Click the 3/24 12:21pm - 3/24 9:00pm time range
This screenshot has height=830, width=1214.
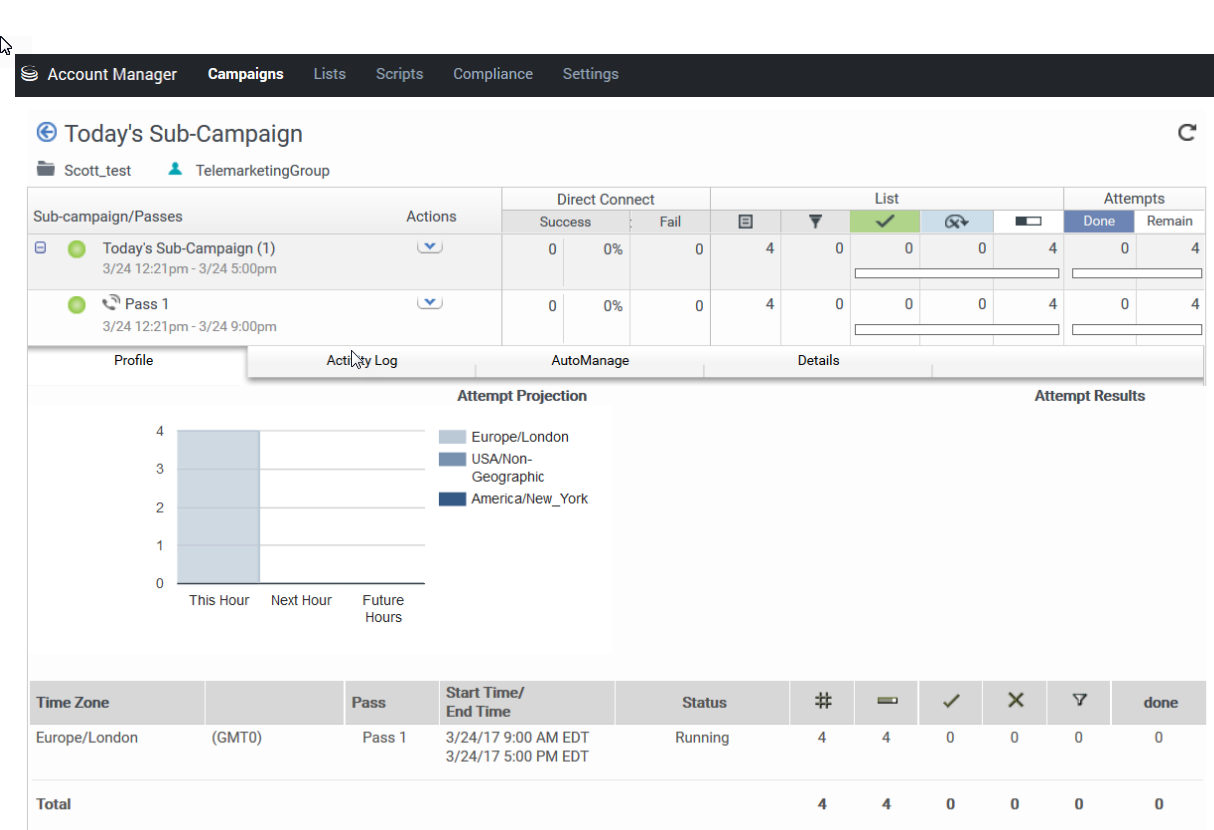click(x=190, y=326)
